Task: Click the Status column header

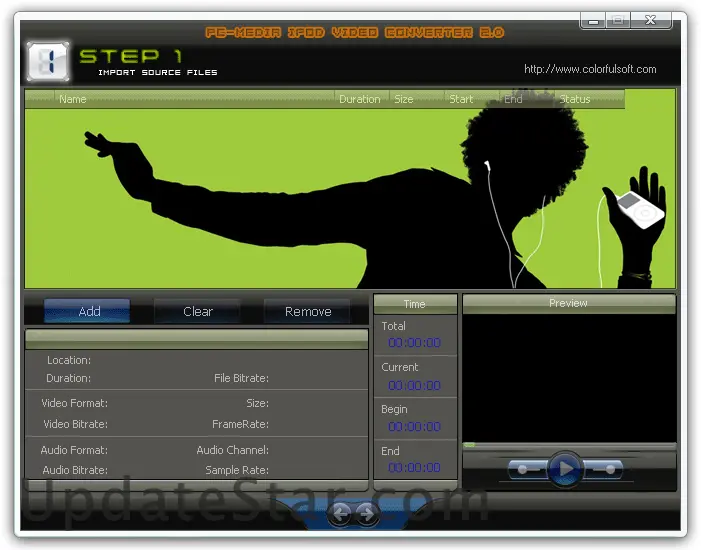Action: click(574, 99)
